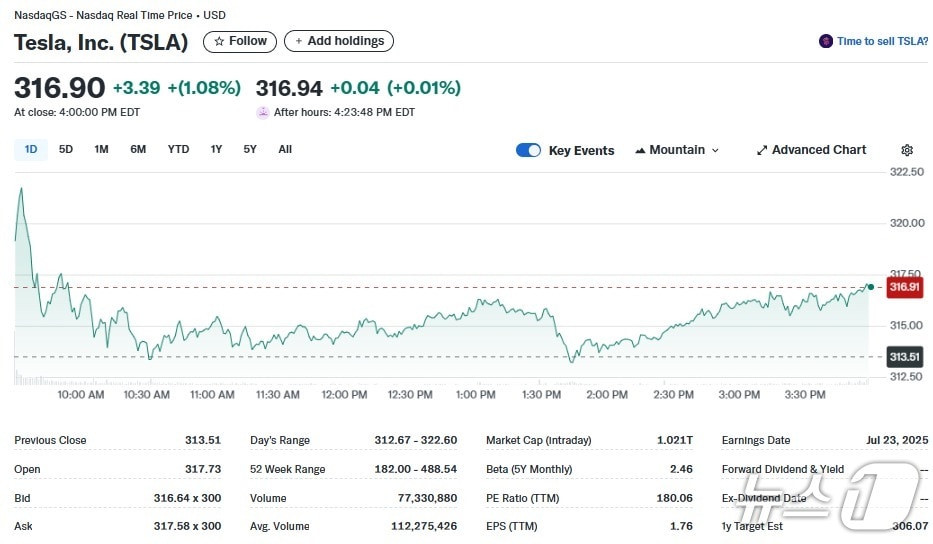Viewport: 933px width, 544px height.
Task: Click the purple icon beside Time to sell TSLA
Action: coord(826,41)
